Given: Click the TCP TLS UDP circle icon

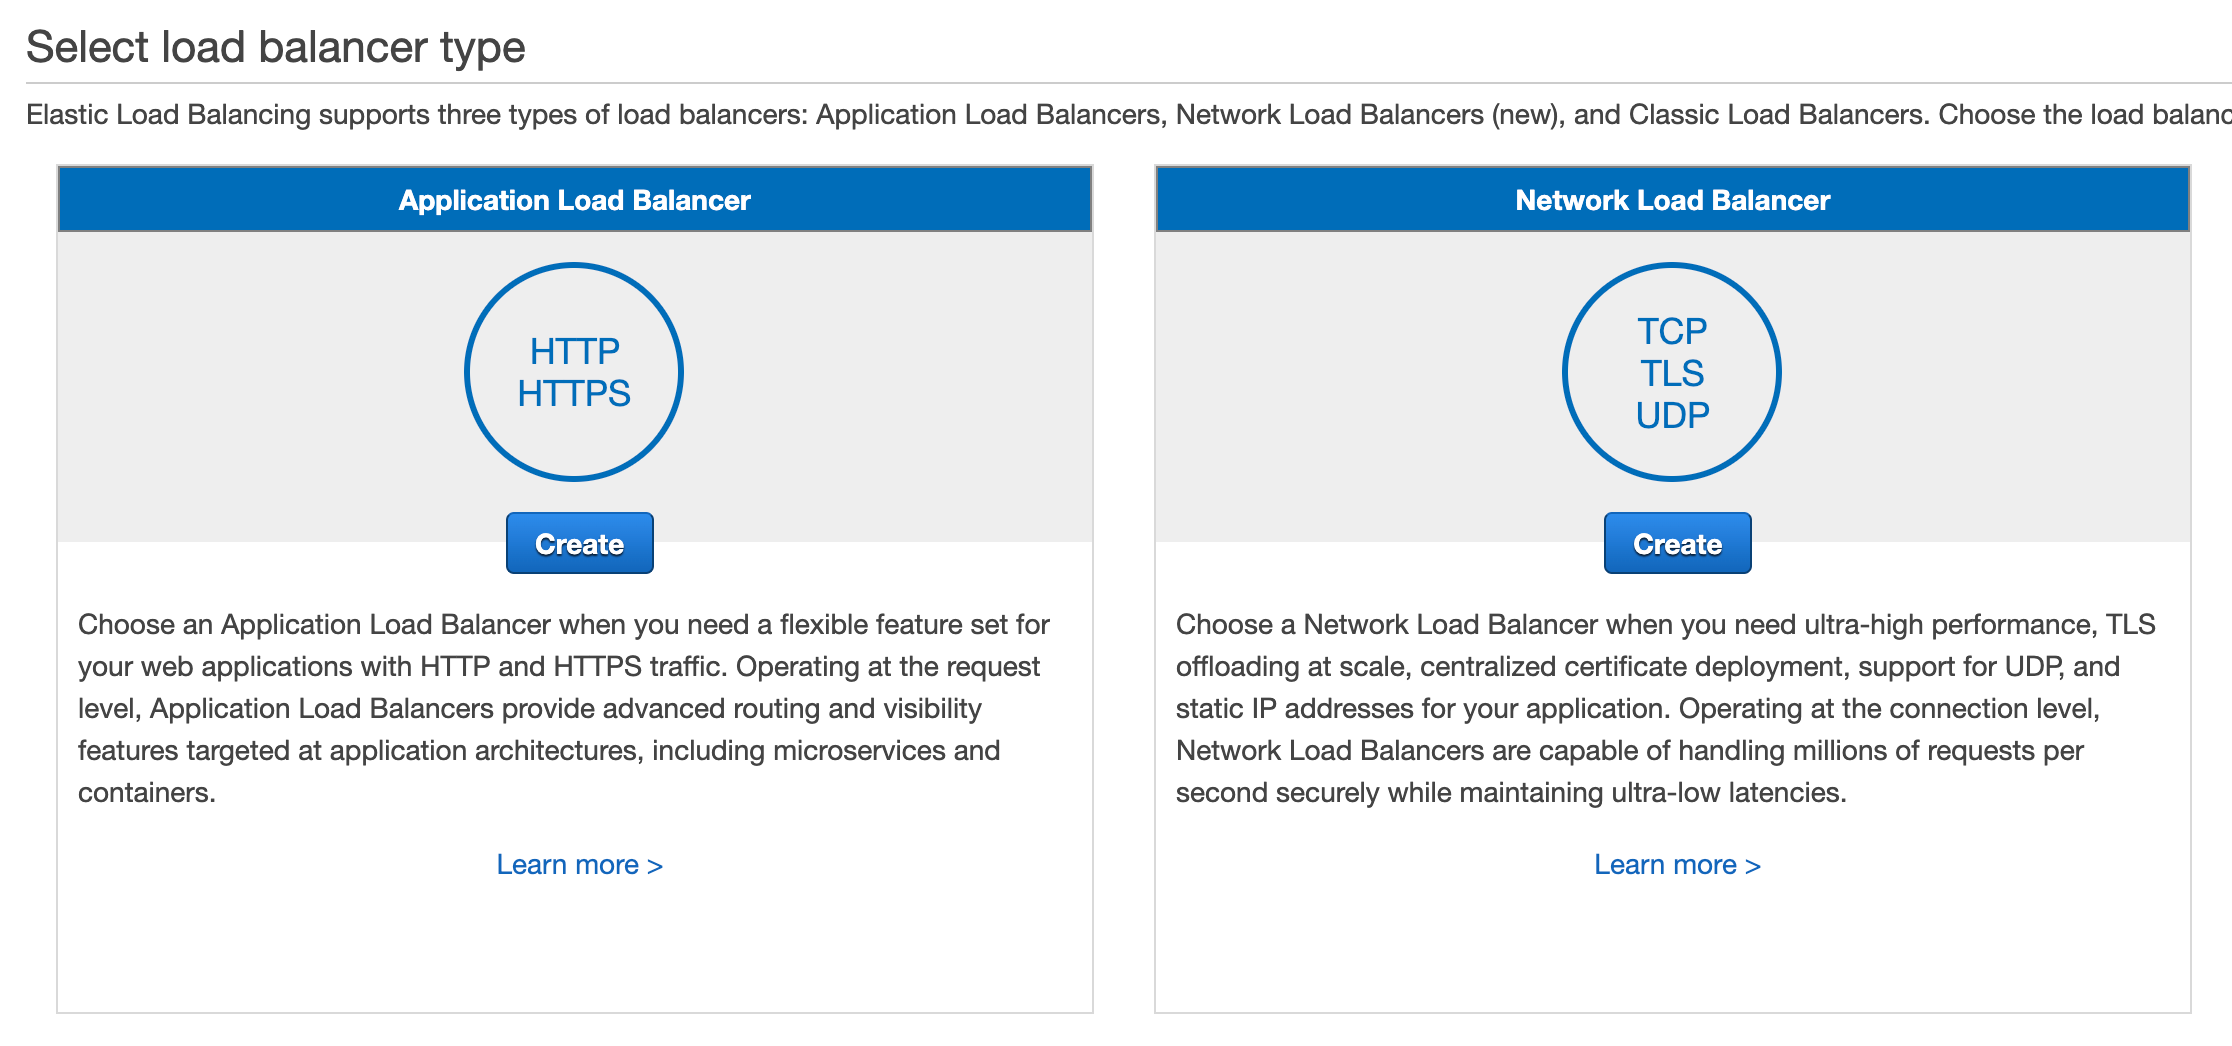Looking at the screenshot, I should click(1672, 372).
